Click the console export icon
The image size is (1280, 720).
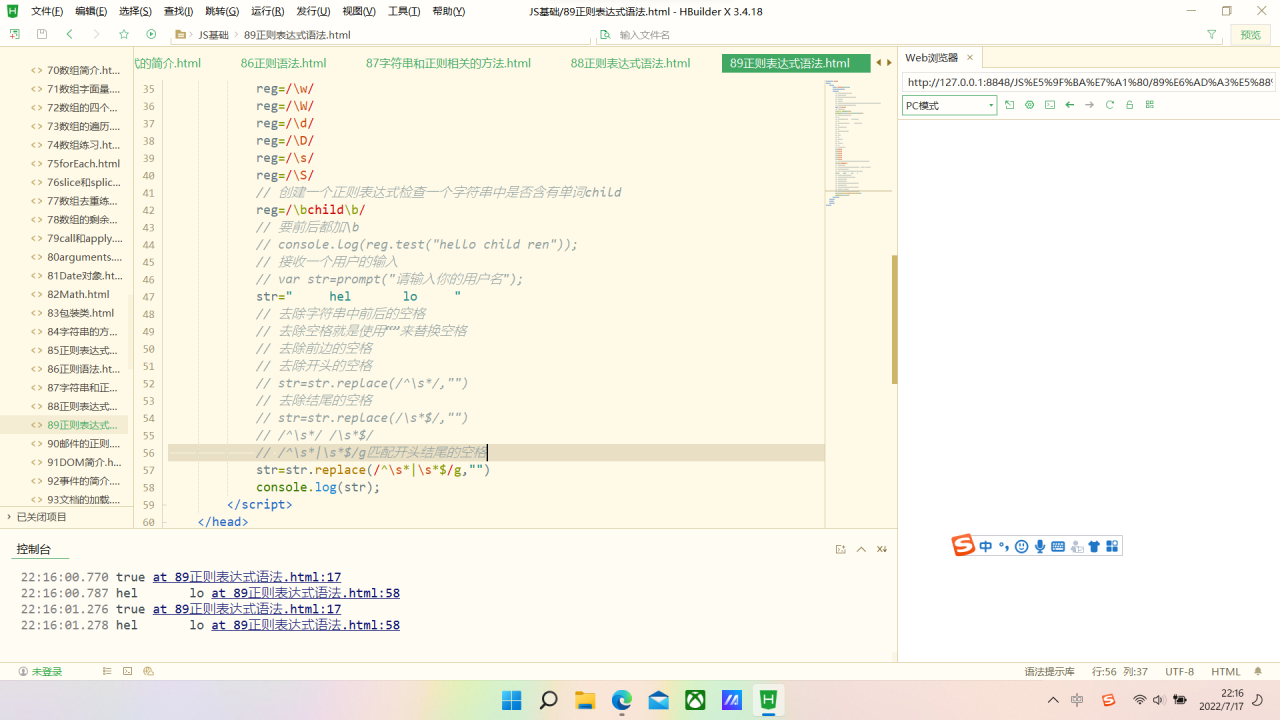(x=841, y=549)
